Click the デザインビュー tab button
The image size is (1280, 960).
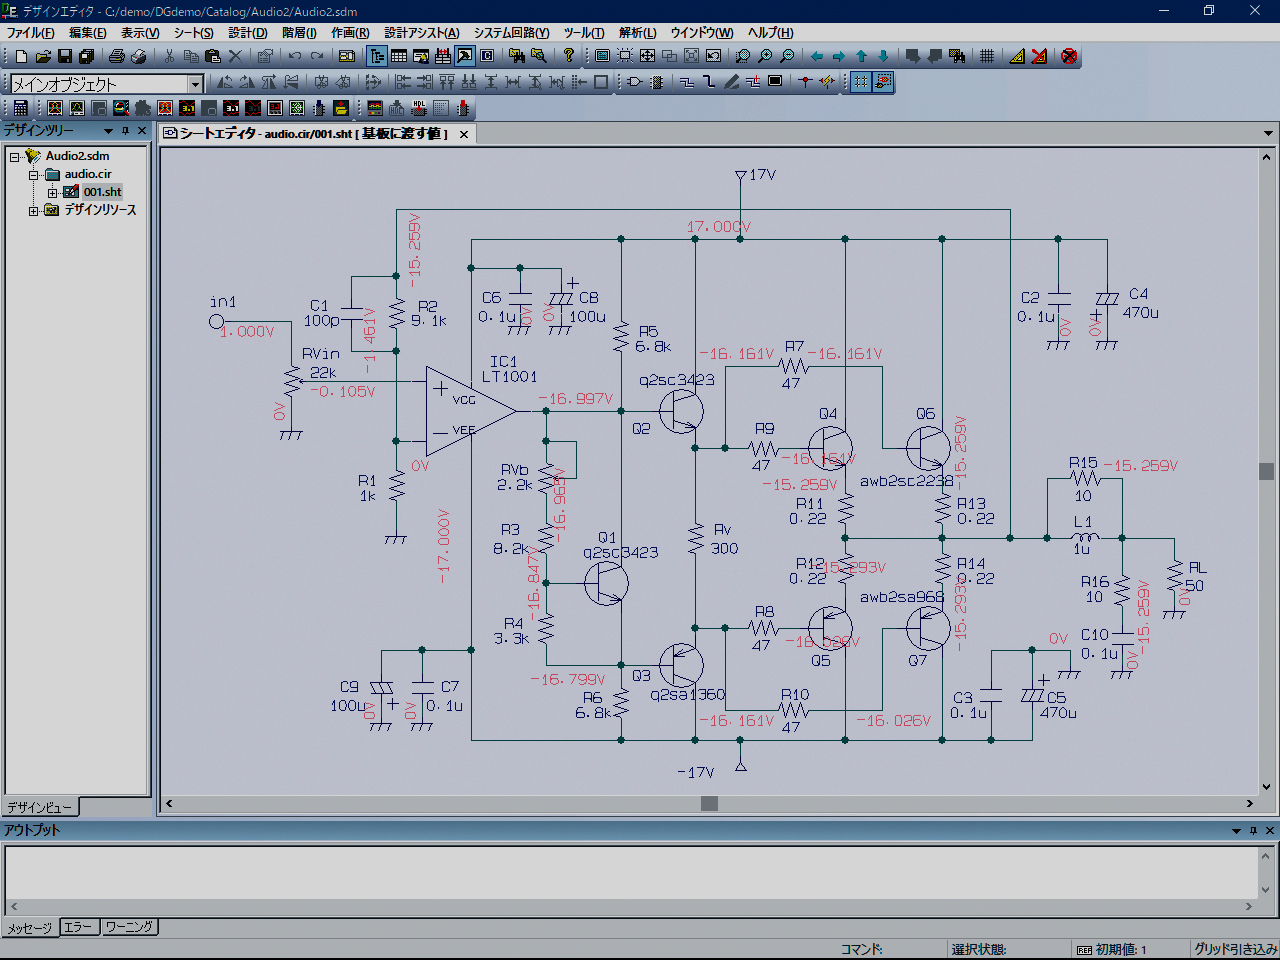point(40,807)
